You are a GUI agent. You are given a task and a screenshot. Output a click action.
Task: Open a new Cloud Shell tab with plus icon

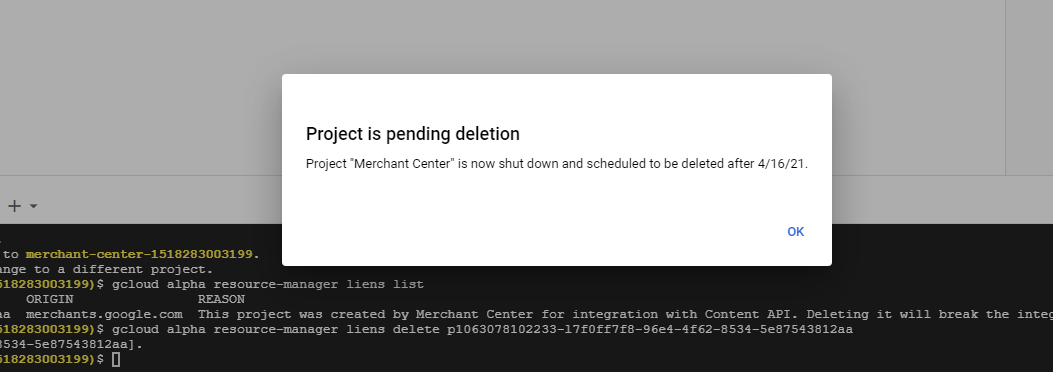point(14,206)
